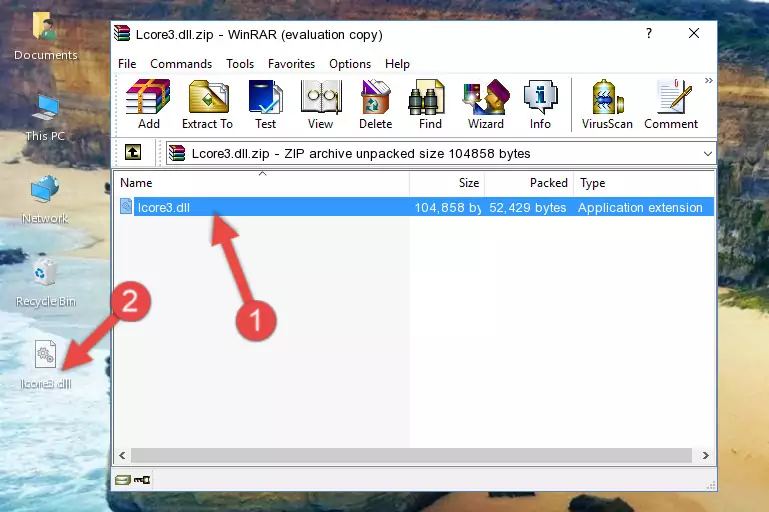
Task: Click the drive icon in status bar
Action: pyautogui.click(x=123, y=480)
